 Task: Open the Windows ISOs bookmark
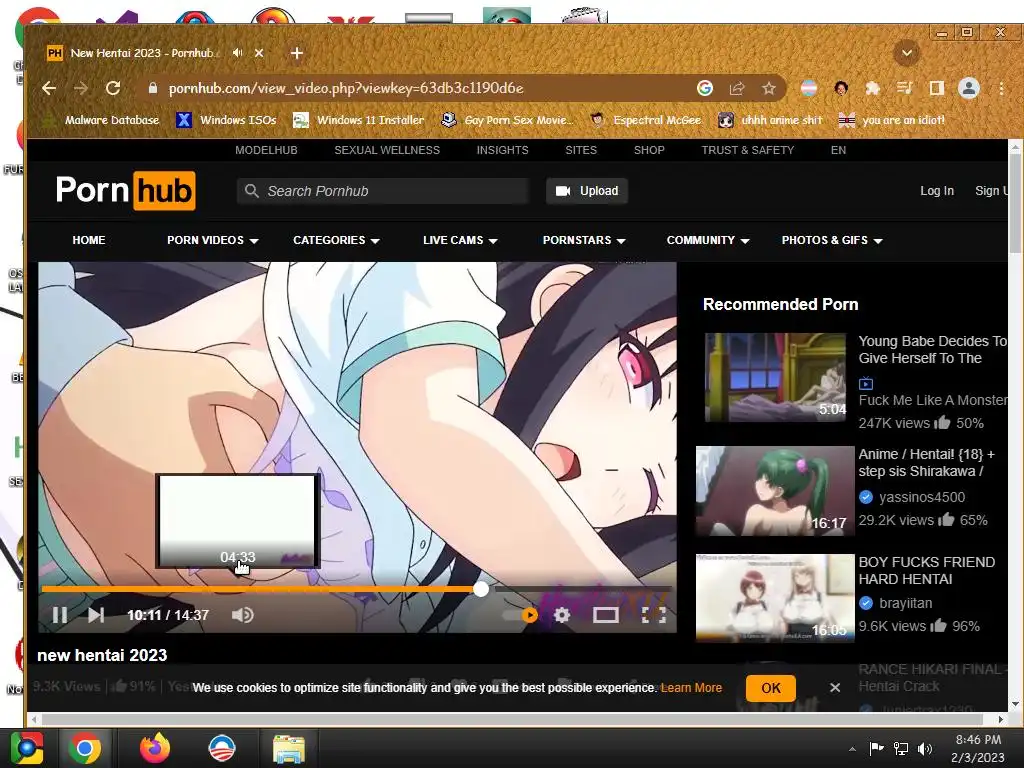227,120
